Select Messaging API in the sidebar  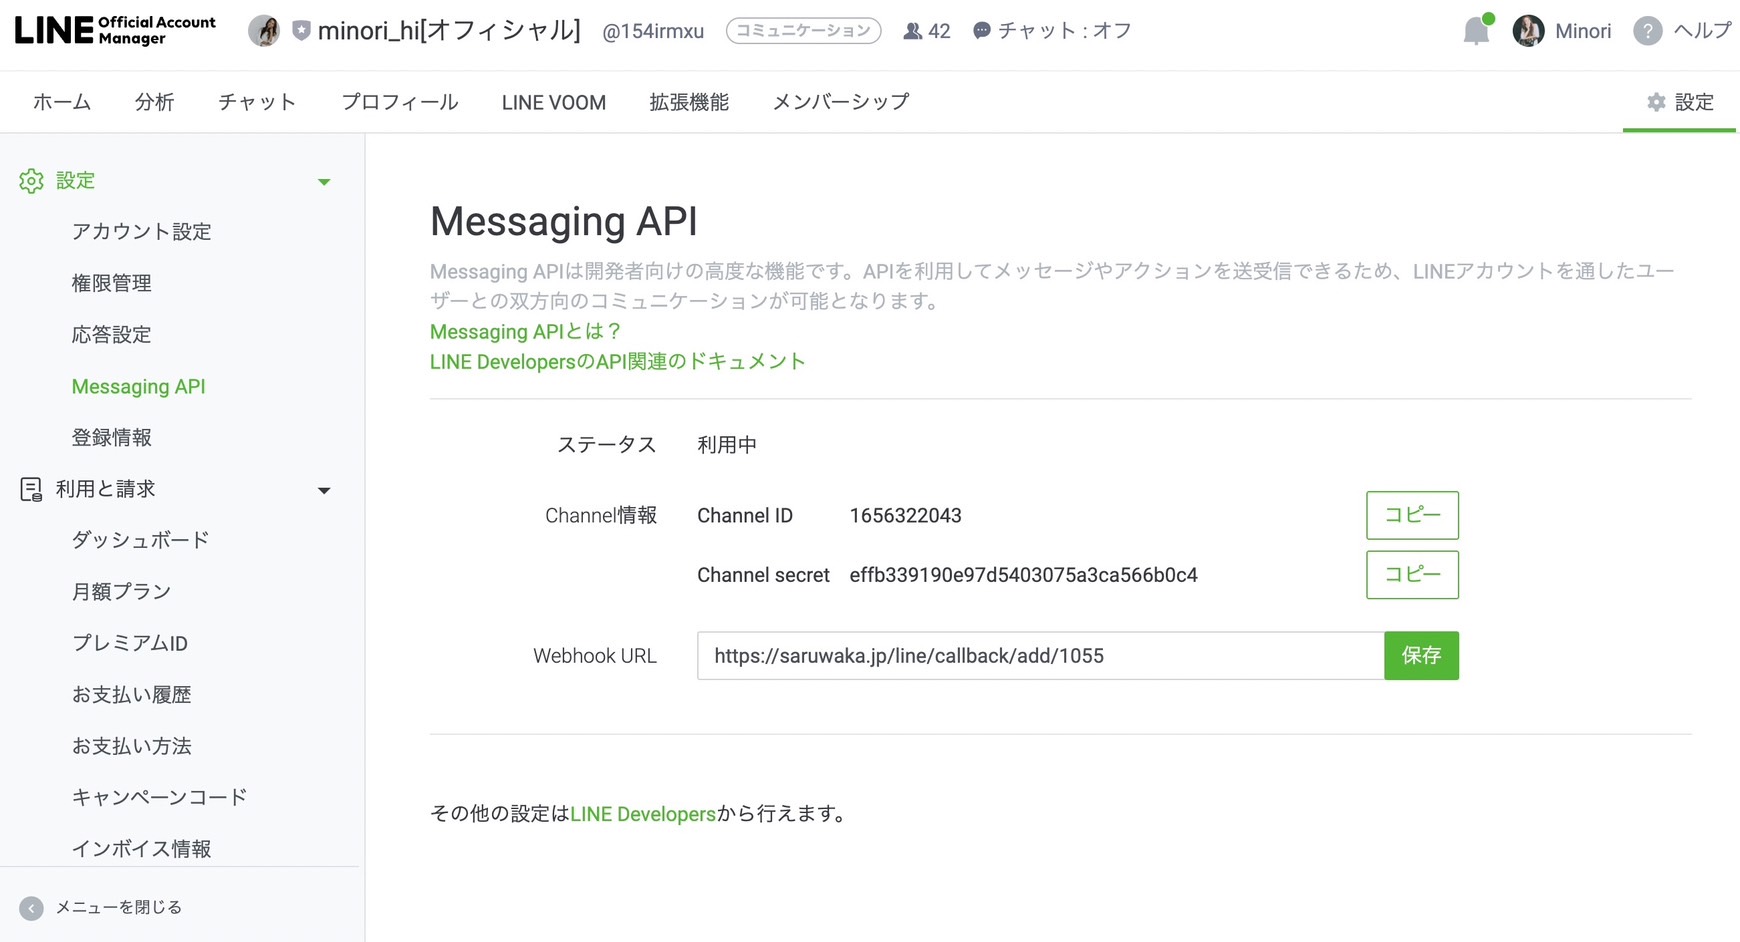pyautogui.click(x=139, y=386)
